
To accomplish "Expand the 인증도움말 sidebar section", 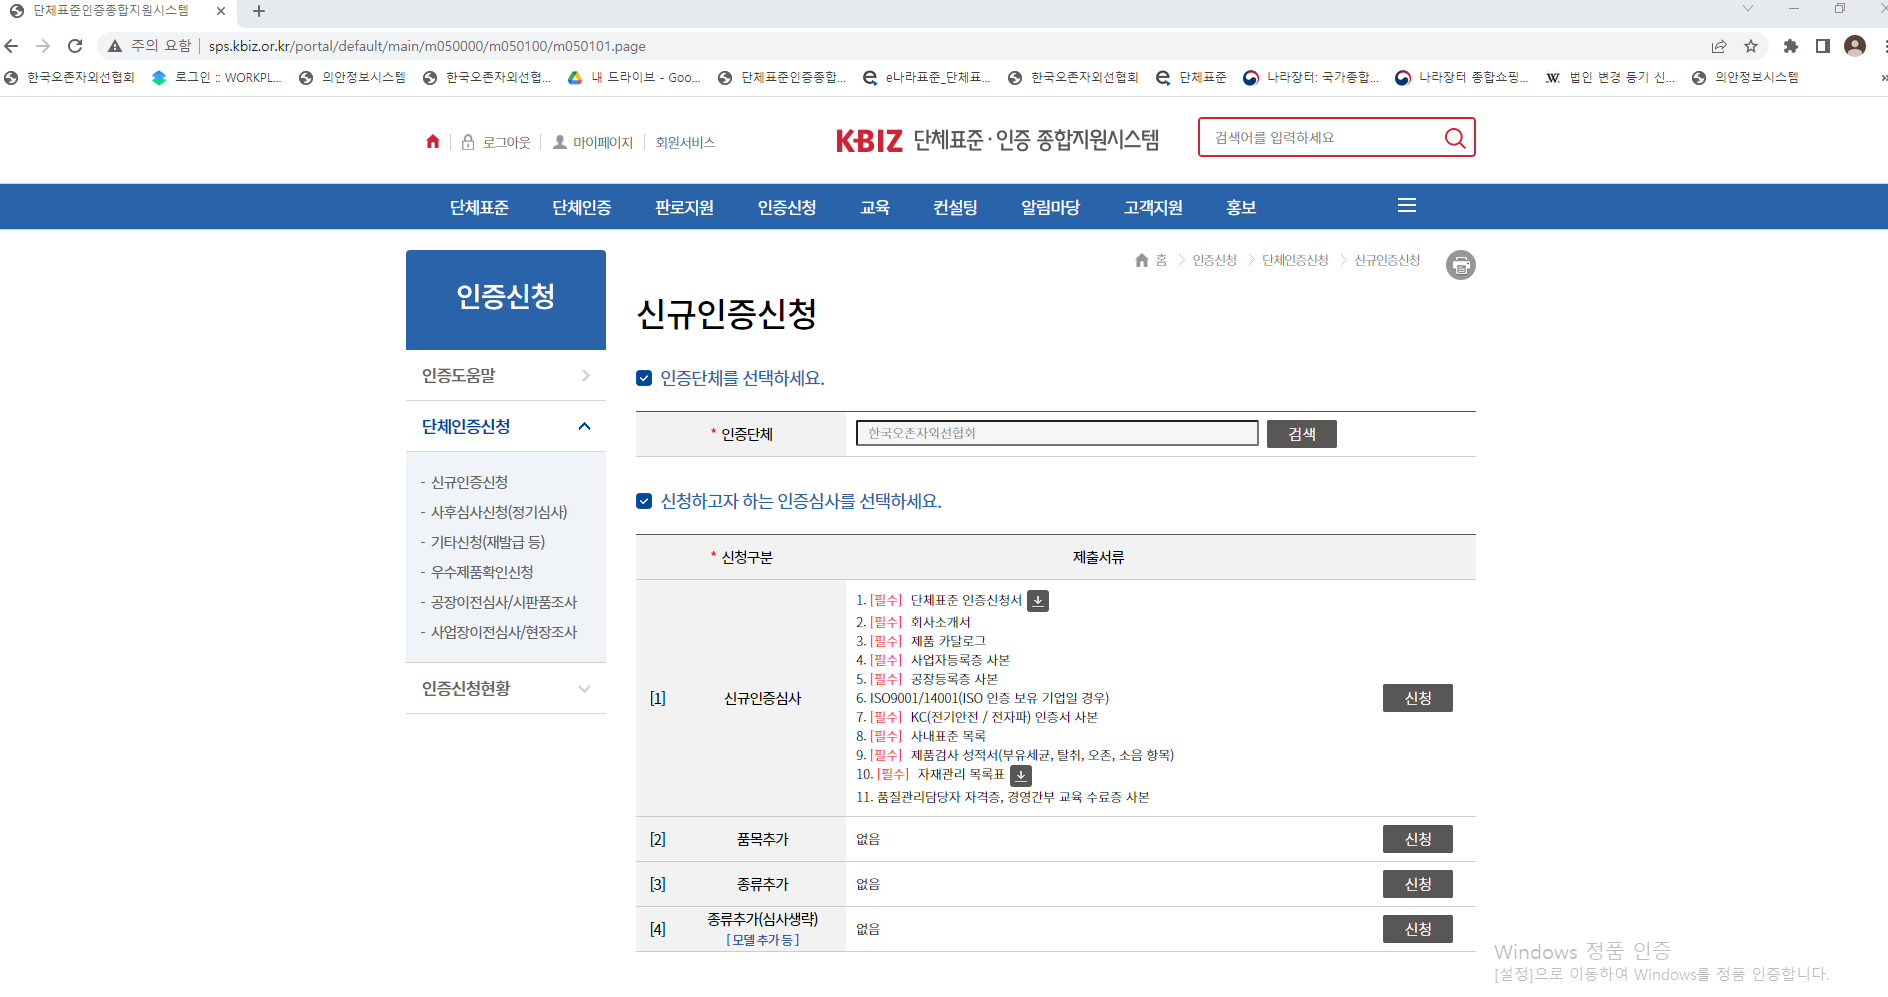I will pos(505,376).
